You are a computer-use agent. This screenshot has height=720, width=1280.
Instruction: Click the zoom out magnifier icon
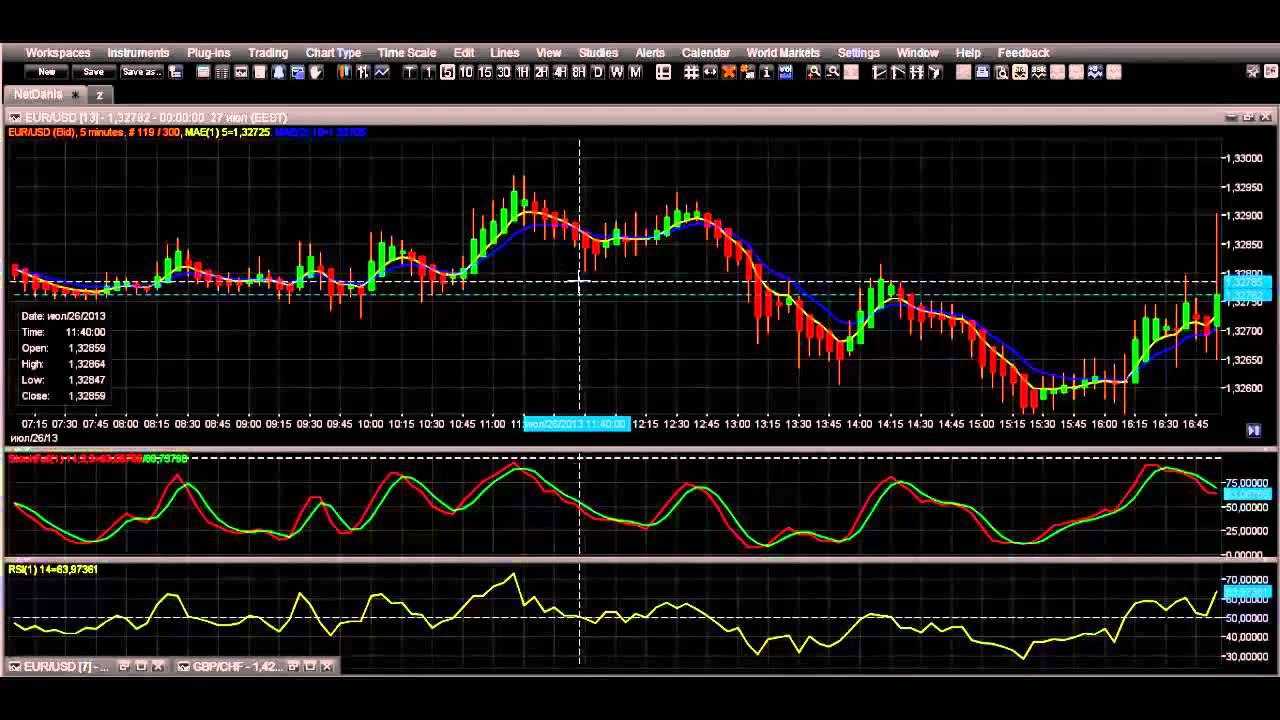832,72
